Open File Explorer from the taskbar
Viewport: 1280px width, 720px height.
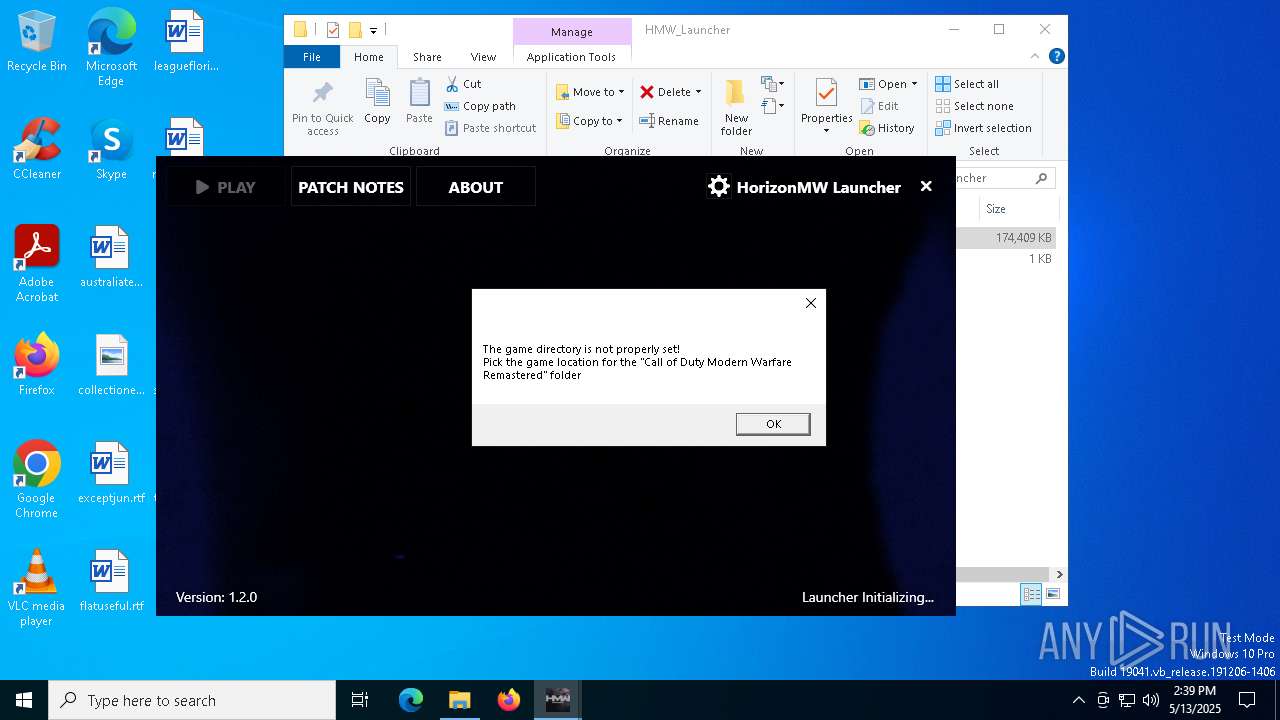tap(460, 700)
